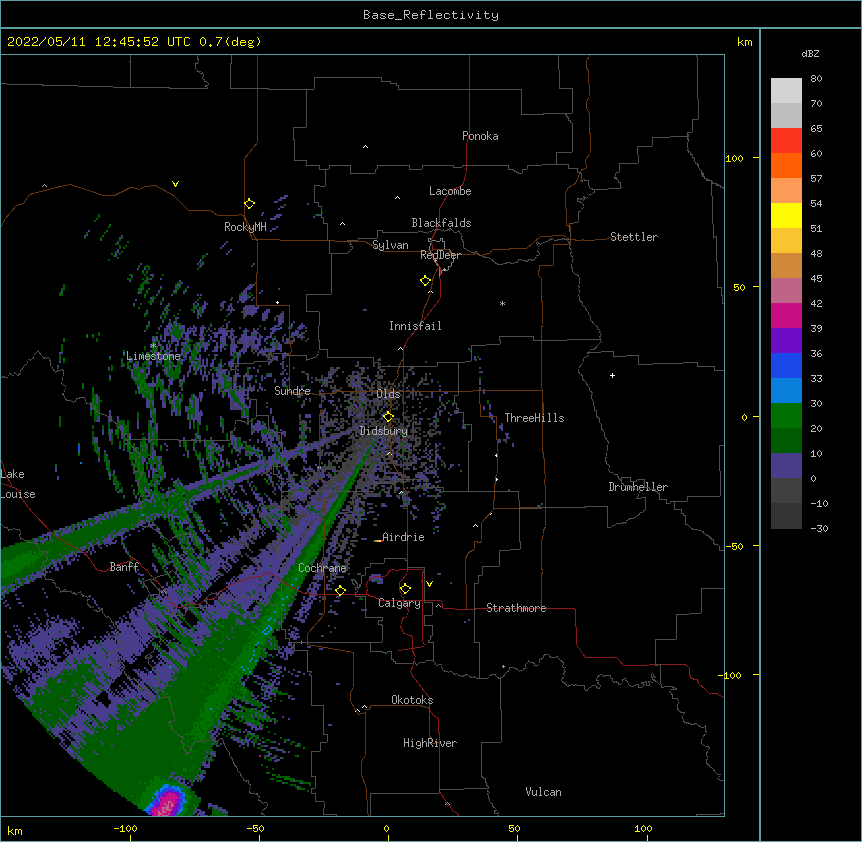Click the Blackfalds city label
This screenshot has height=842, width=862.
point(441,223)
